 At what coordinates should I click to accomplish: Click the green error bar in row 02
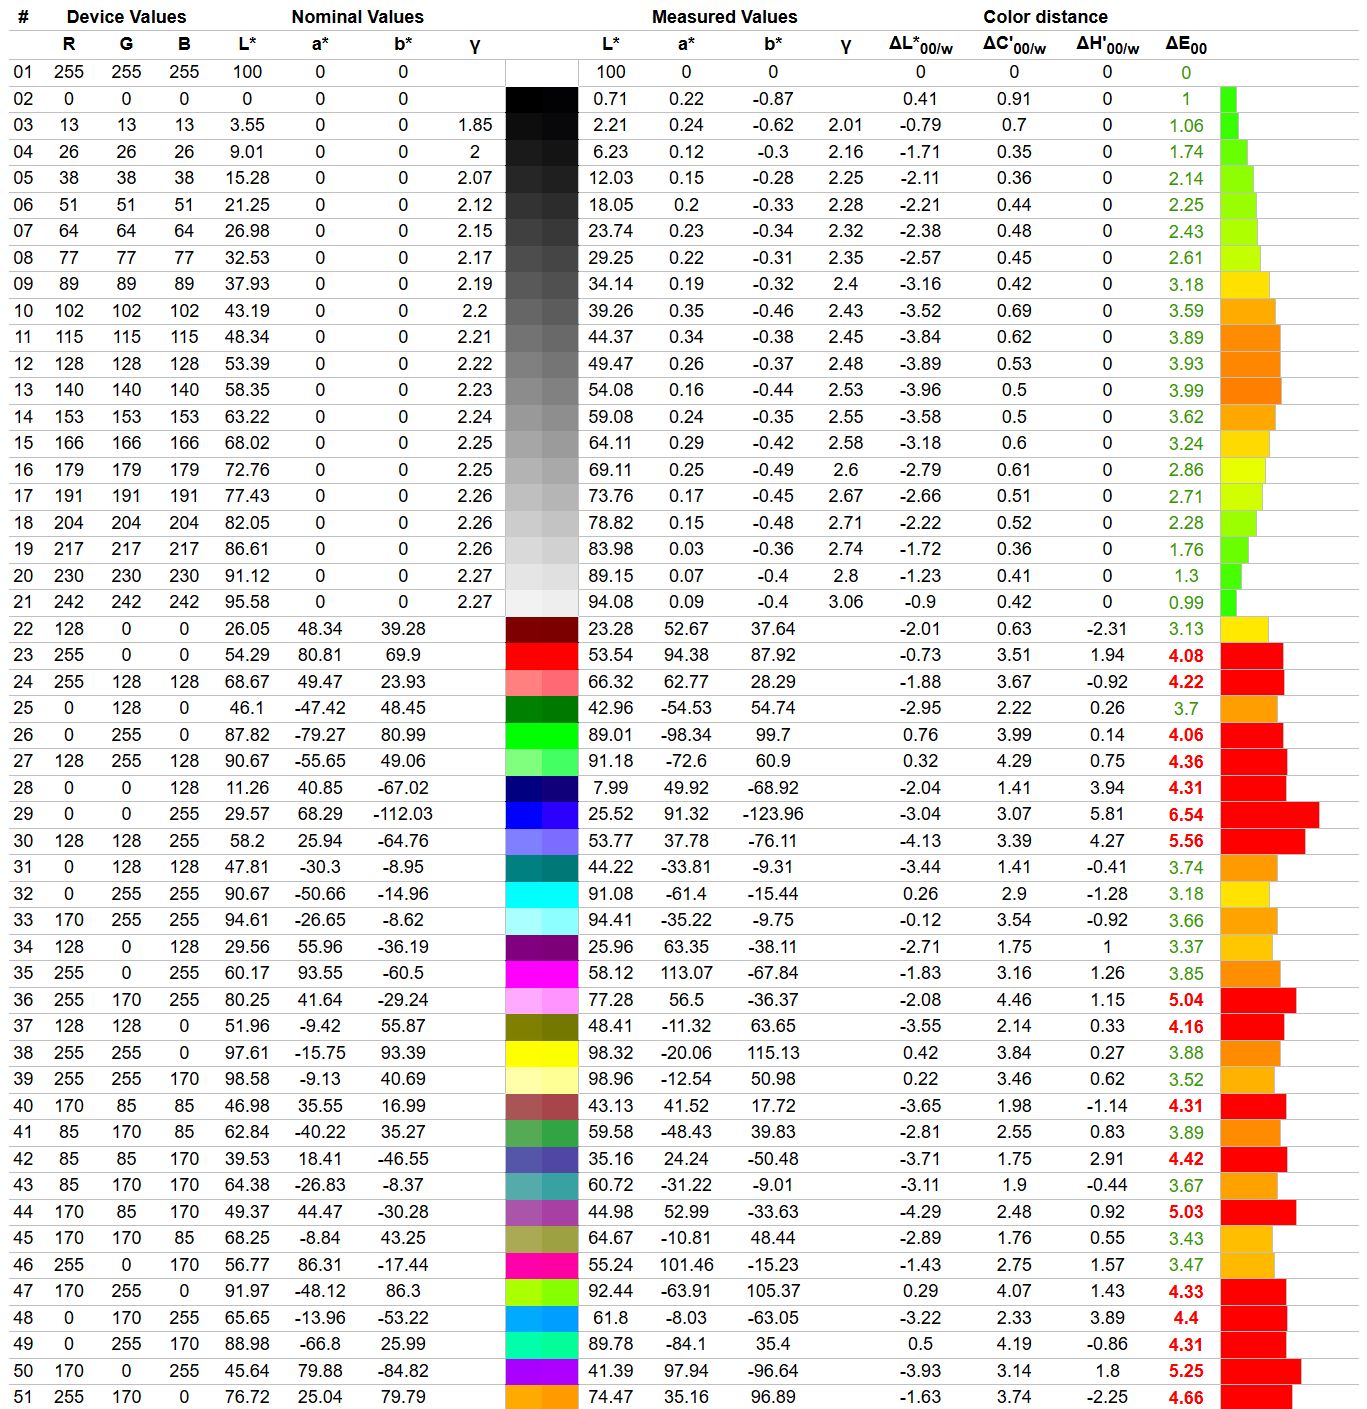click(1228, 99)
